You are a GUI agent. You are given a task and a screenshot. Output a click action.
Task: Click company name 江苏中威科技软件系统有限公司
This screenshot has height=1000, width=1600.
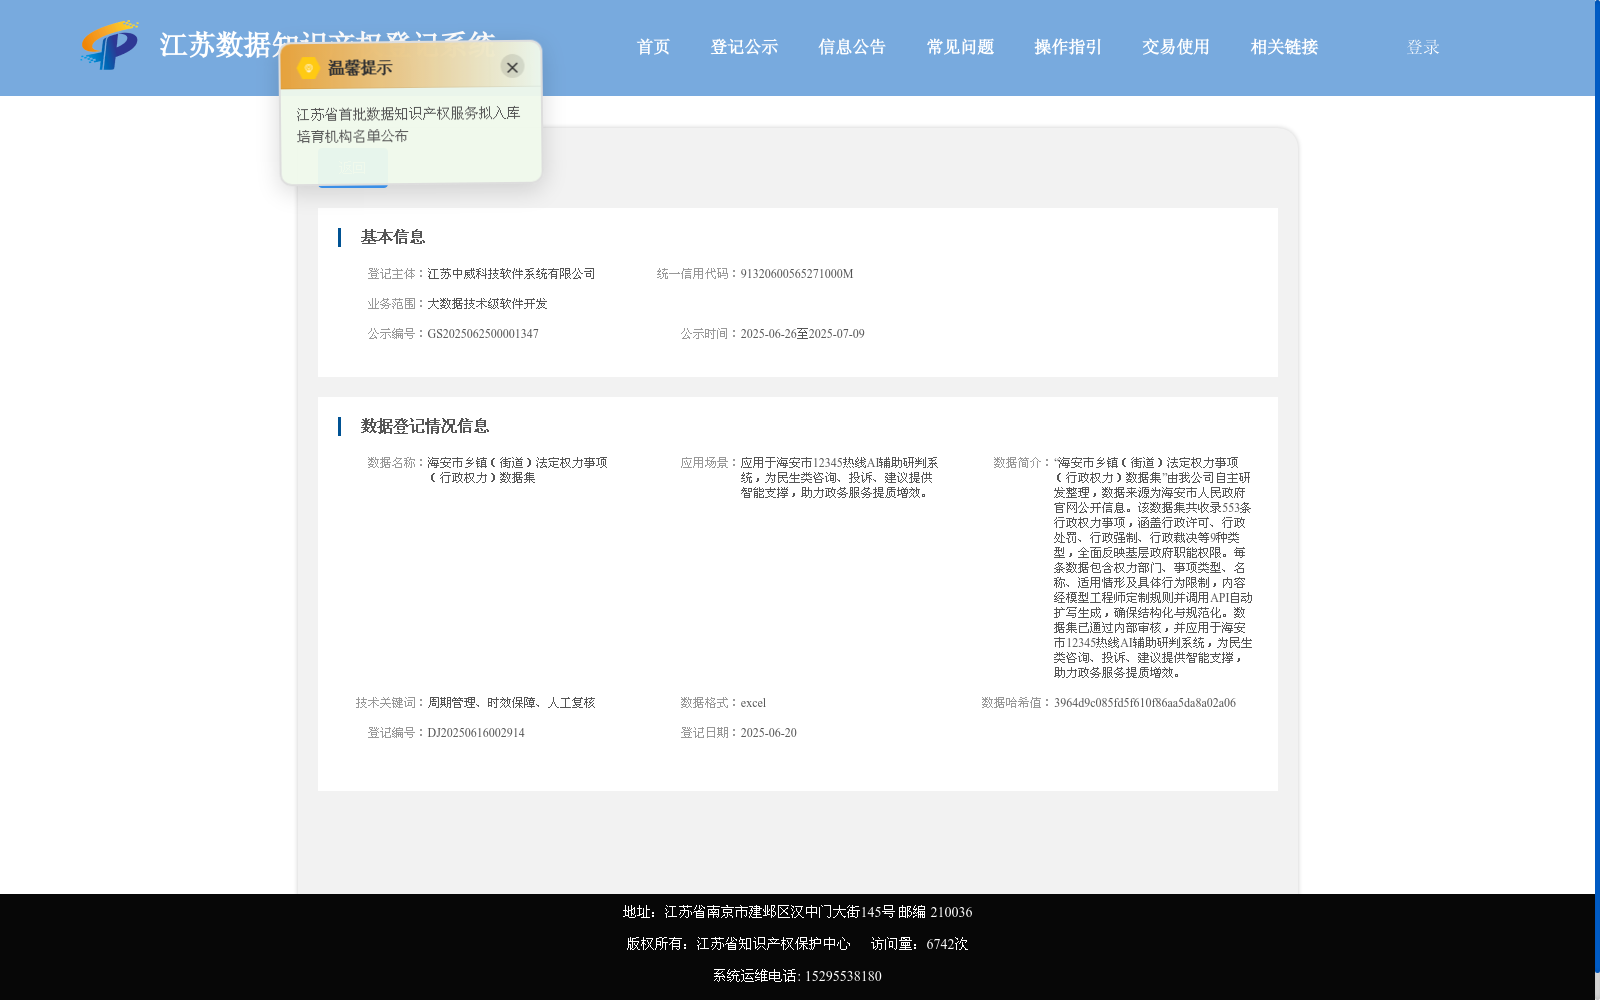(x=511, y=274)
